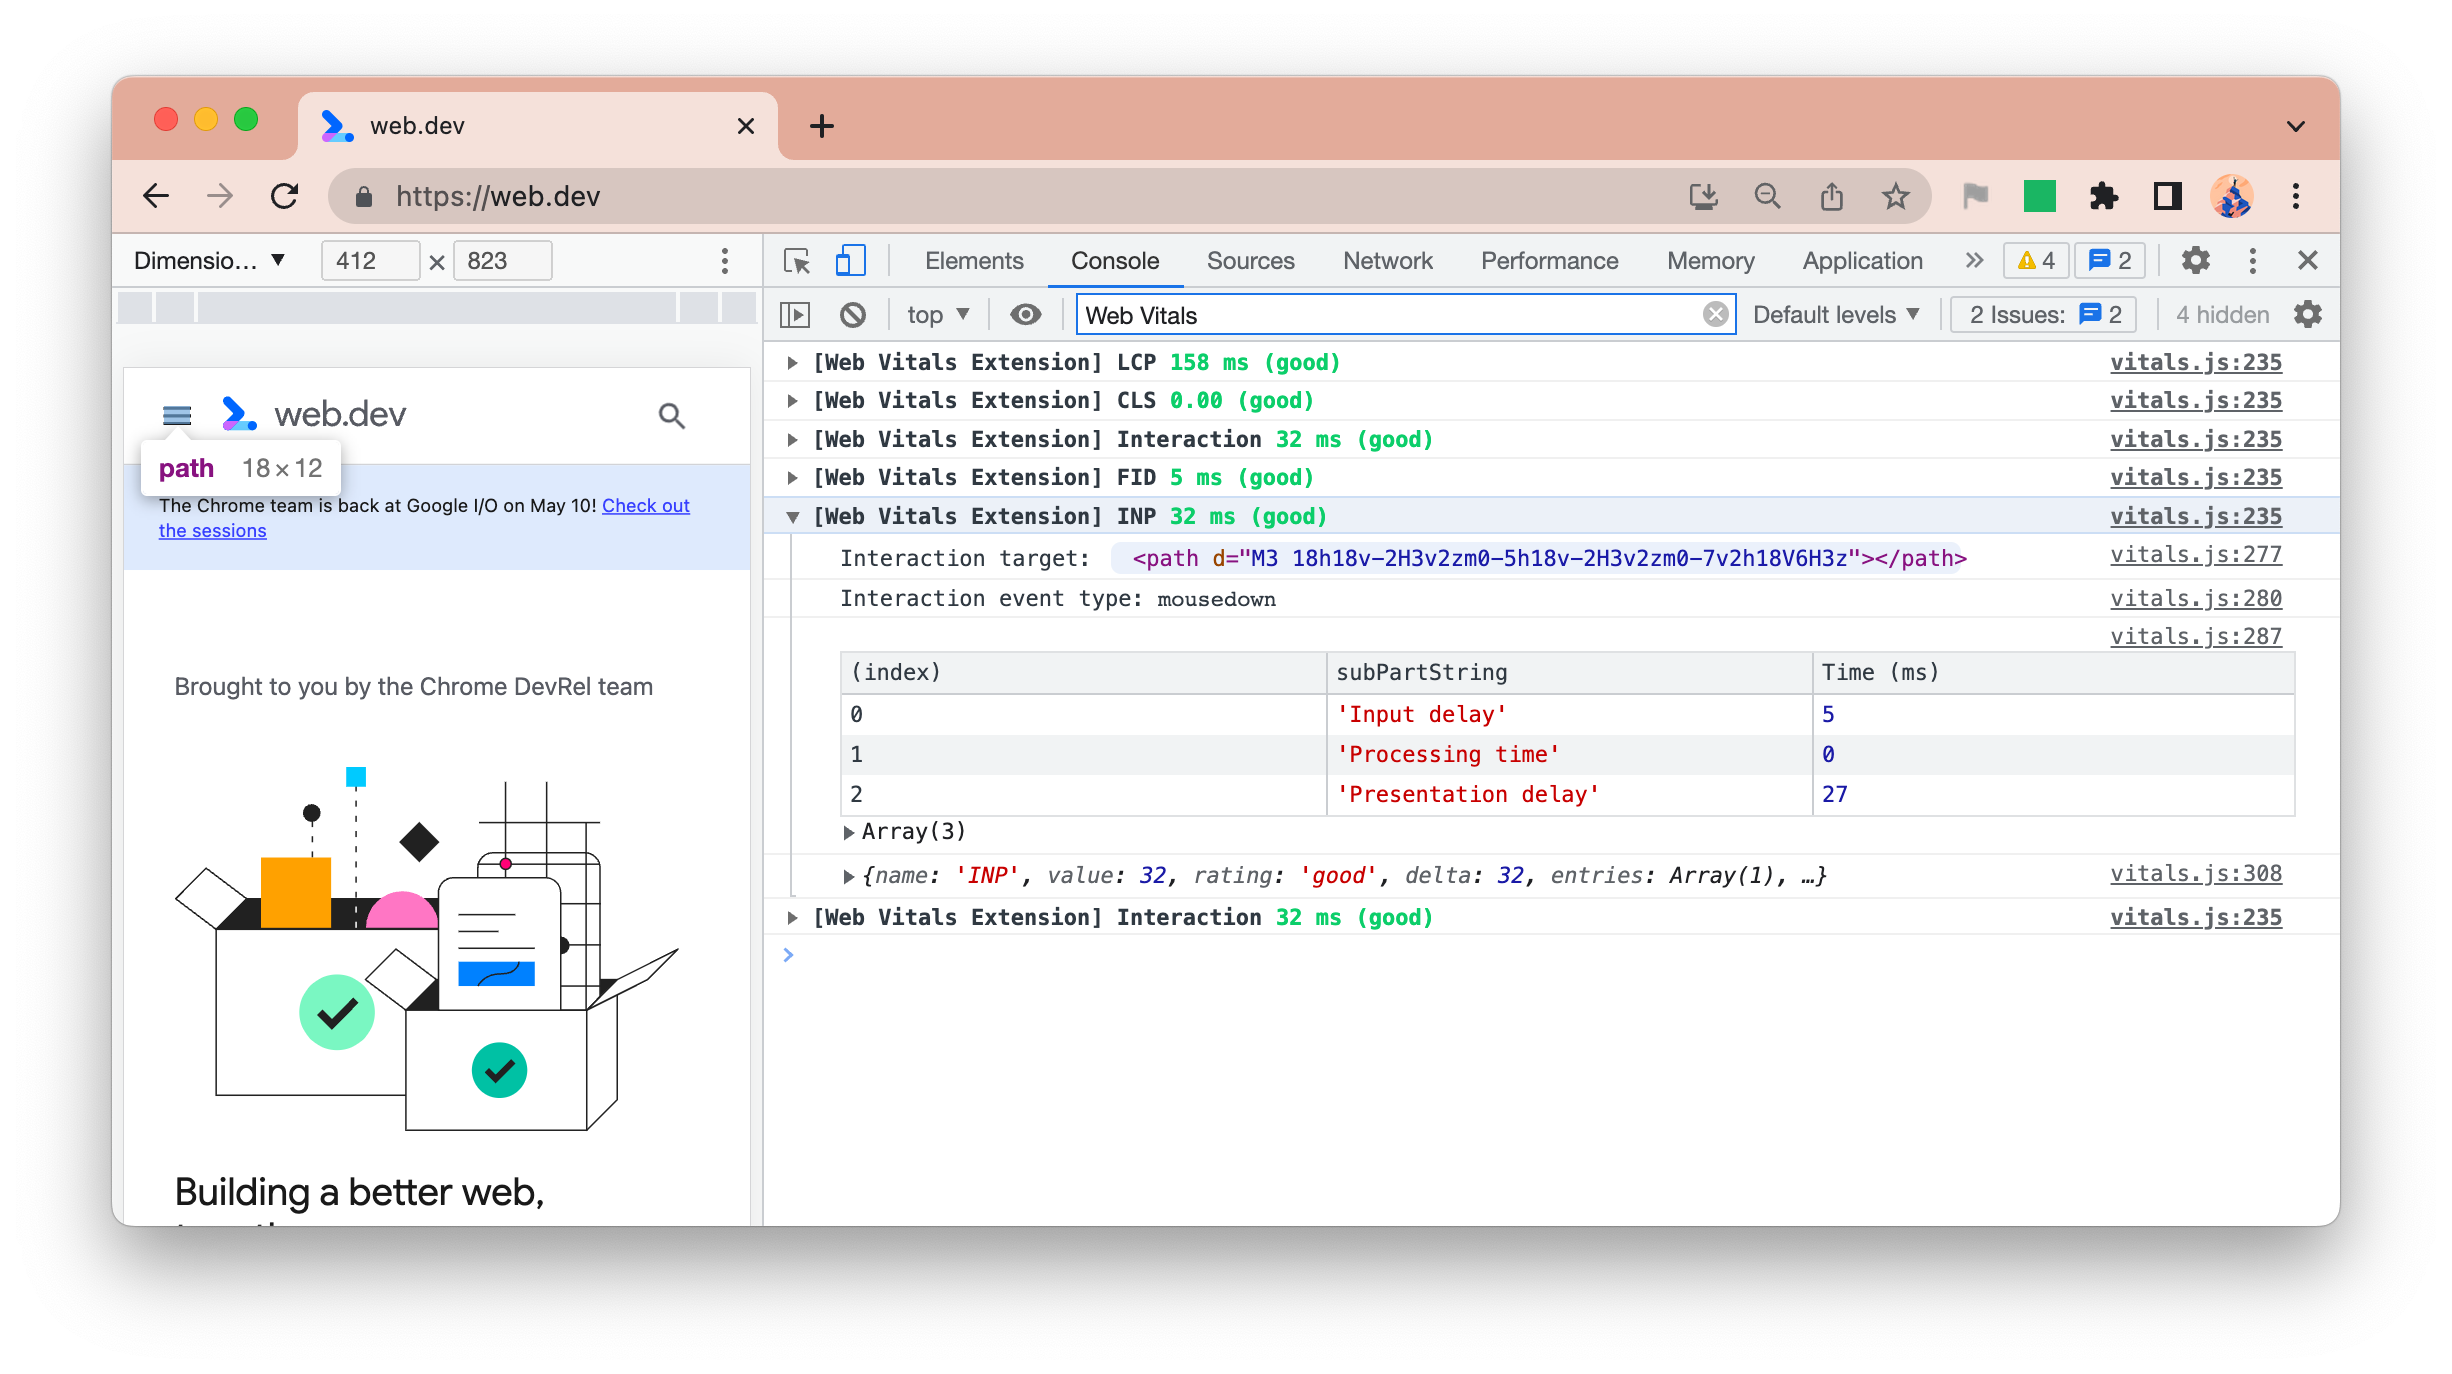This screenshot has width=2452, height=1374.
Task: Click the eye filter icon in console
Action: (x=1024, y=315)
